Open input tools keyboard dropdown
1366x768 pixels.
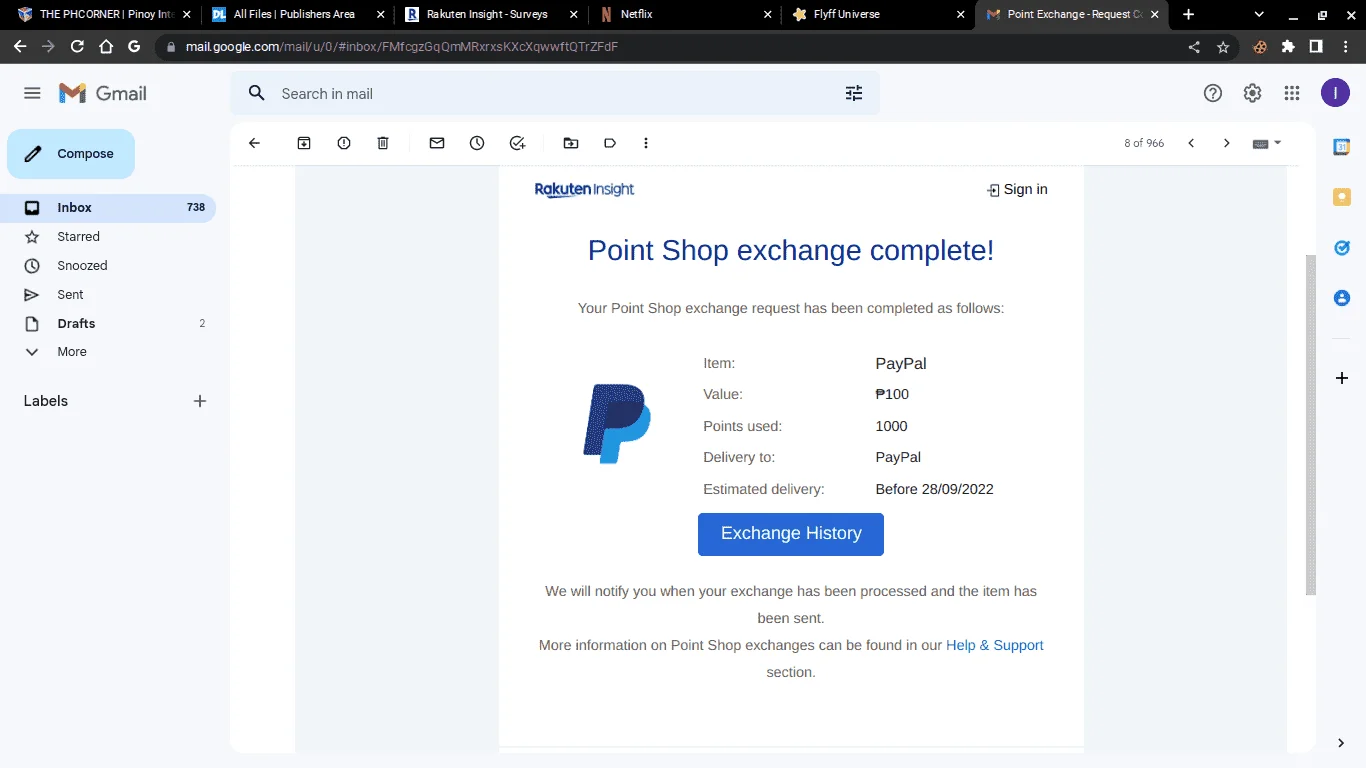coord(1267,143)
